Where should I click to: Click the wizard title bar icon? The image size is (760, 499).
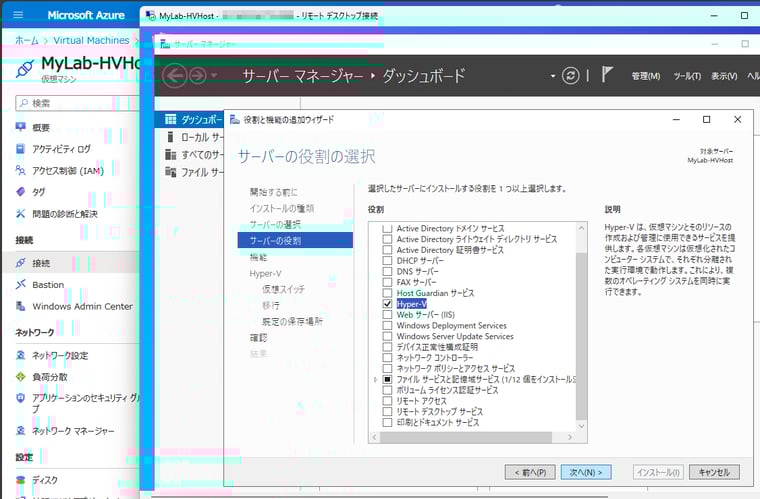tap(235, 119)
